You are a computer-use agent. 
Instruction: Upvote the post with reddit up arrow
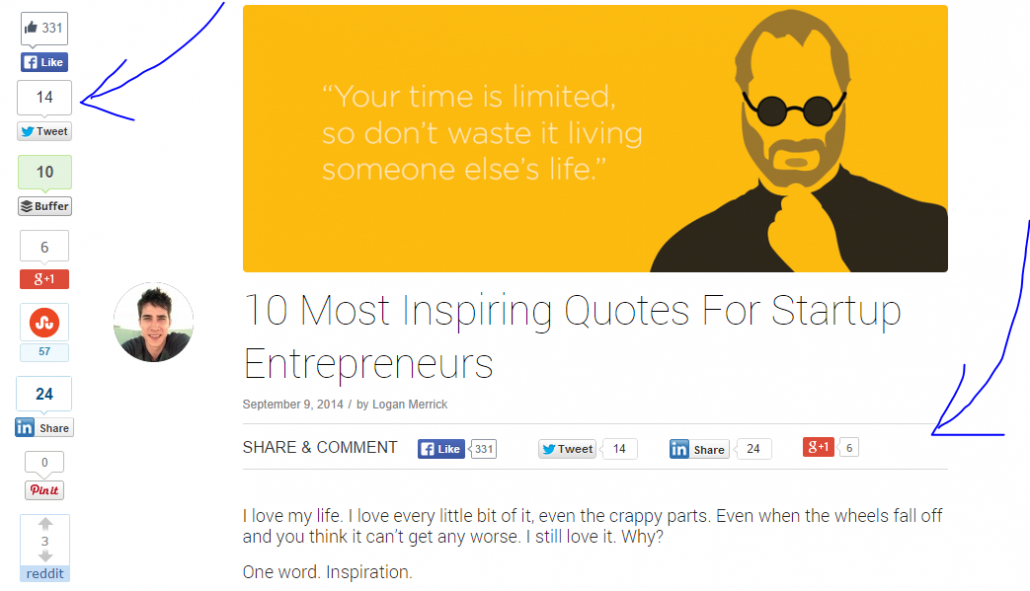43,522
